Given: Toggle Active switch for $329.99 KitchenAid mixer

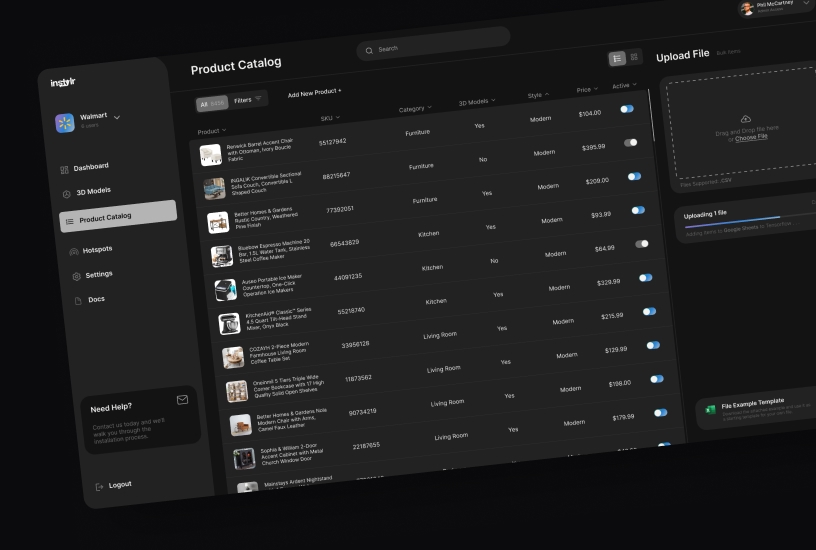Looking at the screenshot, I should [645, 278].
